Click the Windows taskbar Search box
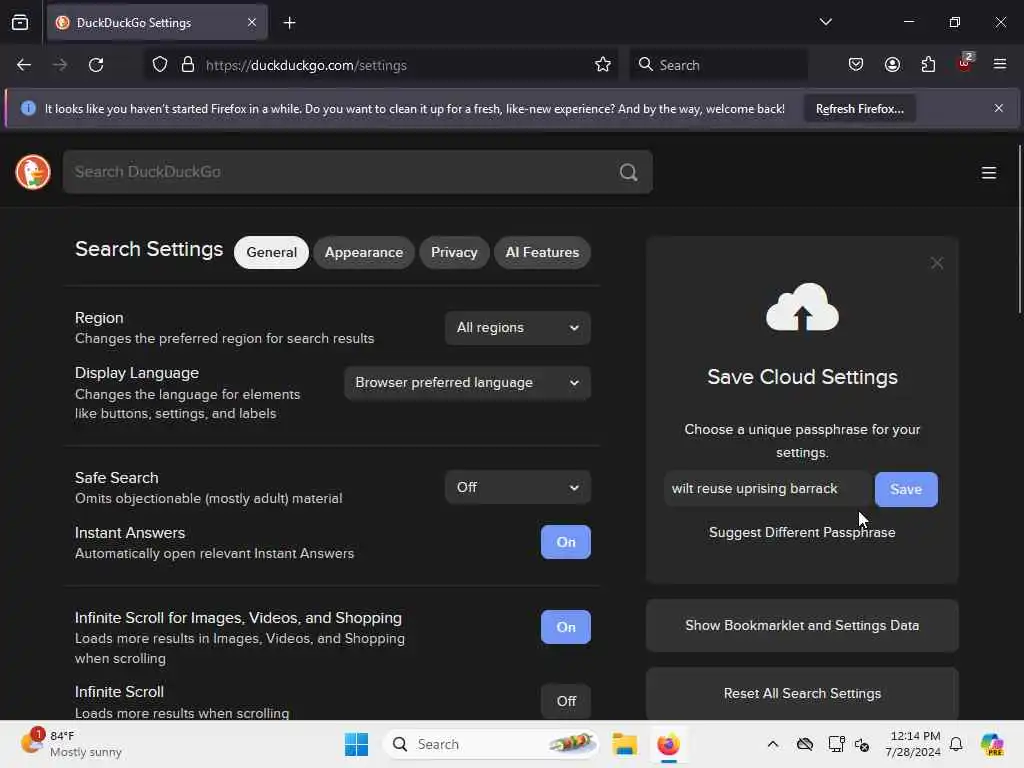Image resolution: width=1024 pixels, height=768 pixels. [x=491, y=744]
